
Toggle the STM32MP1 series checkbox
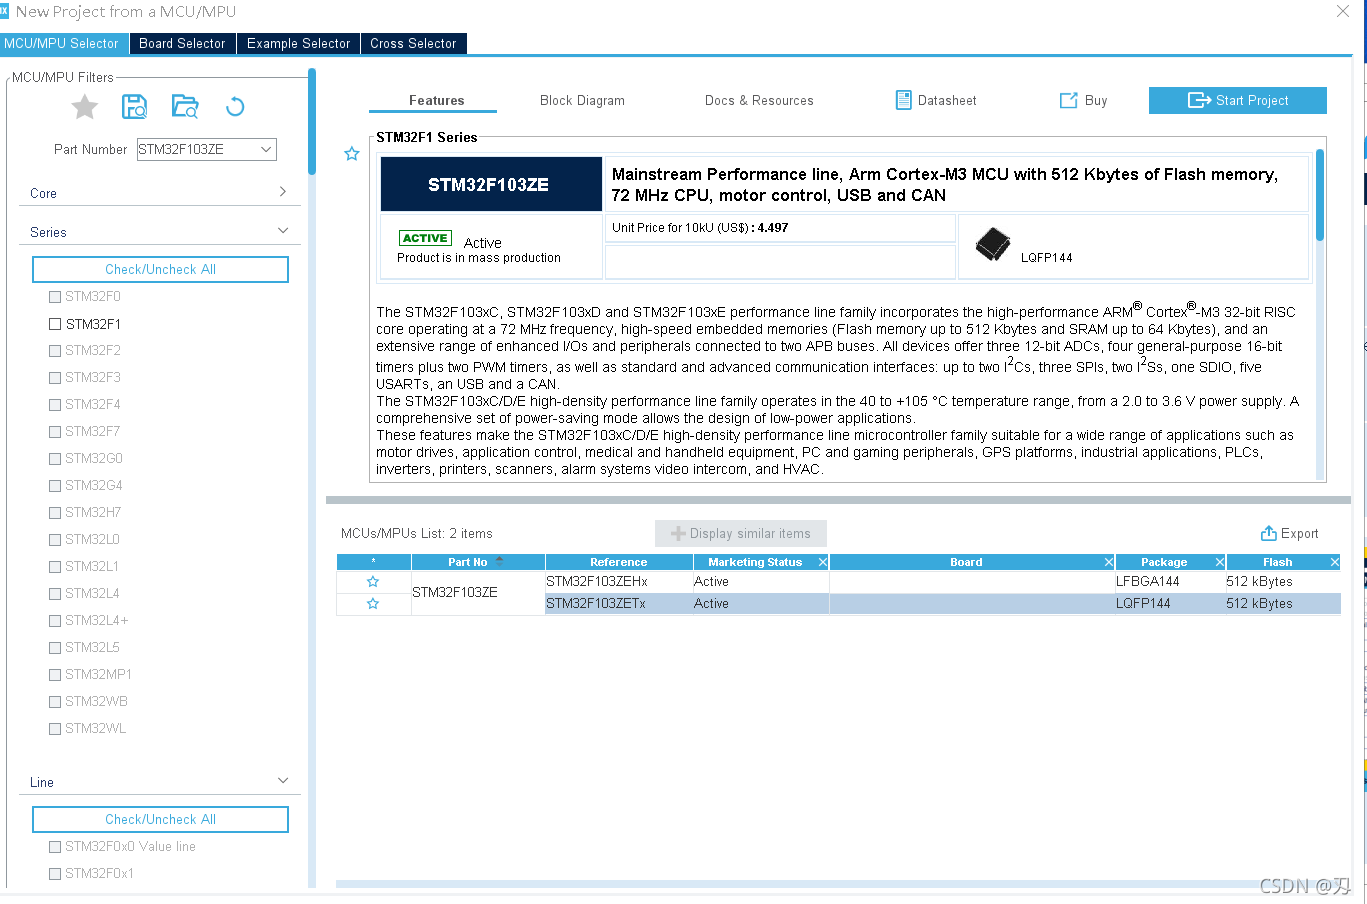point(55,675)
